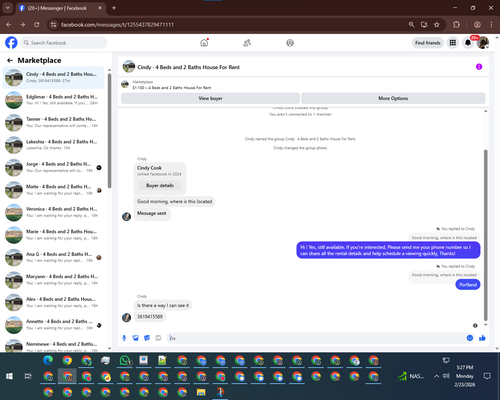The image size is (500, 400).
Task: Click the address bar URL
Action: coord(117,25)
